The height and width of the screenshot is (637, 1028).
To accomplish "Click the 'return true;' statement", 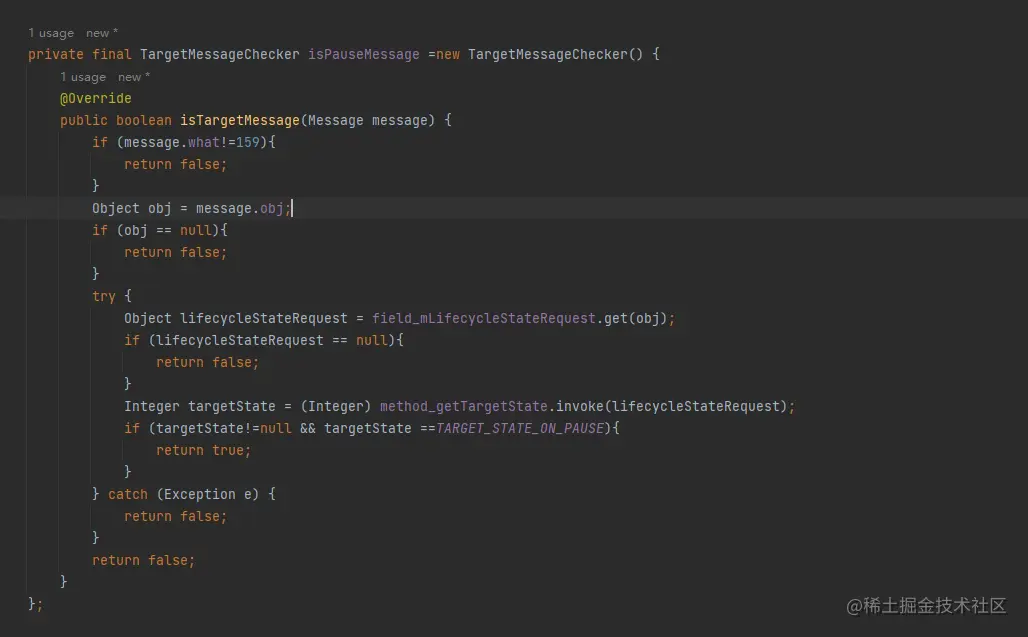I will (203, 451).
